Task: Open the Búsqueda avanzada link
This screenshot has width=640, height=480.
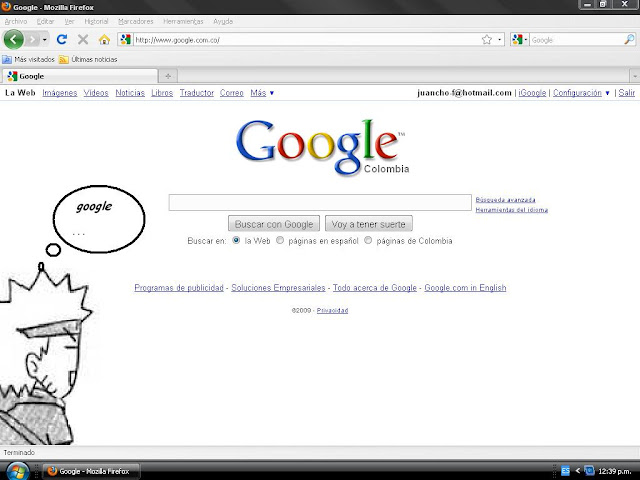Action: click(505, 200)
